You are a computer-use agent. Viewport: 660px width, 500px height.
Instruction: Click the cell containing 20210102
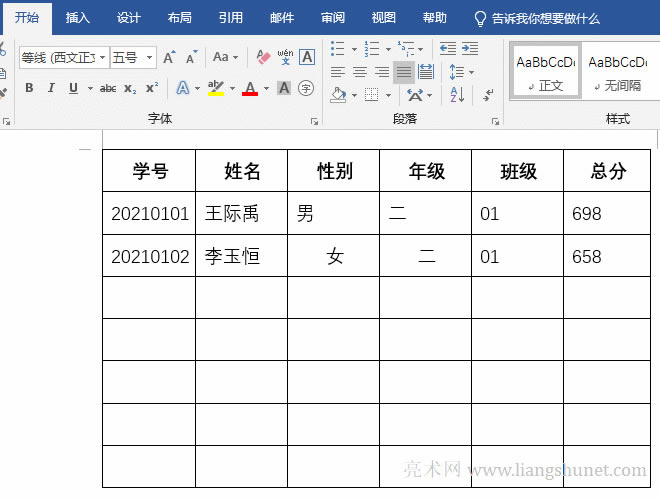click(150, 256)
